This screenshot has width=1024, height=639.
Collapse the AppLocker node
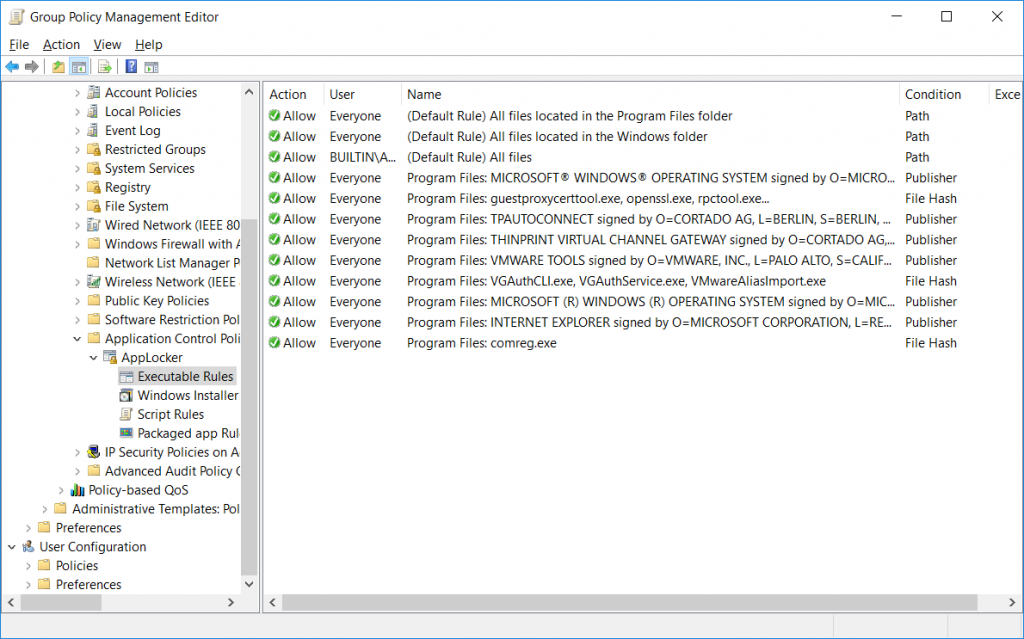click(x=93, y=357)
